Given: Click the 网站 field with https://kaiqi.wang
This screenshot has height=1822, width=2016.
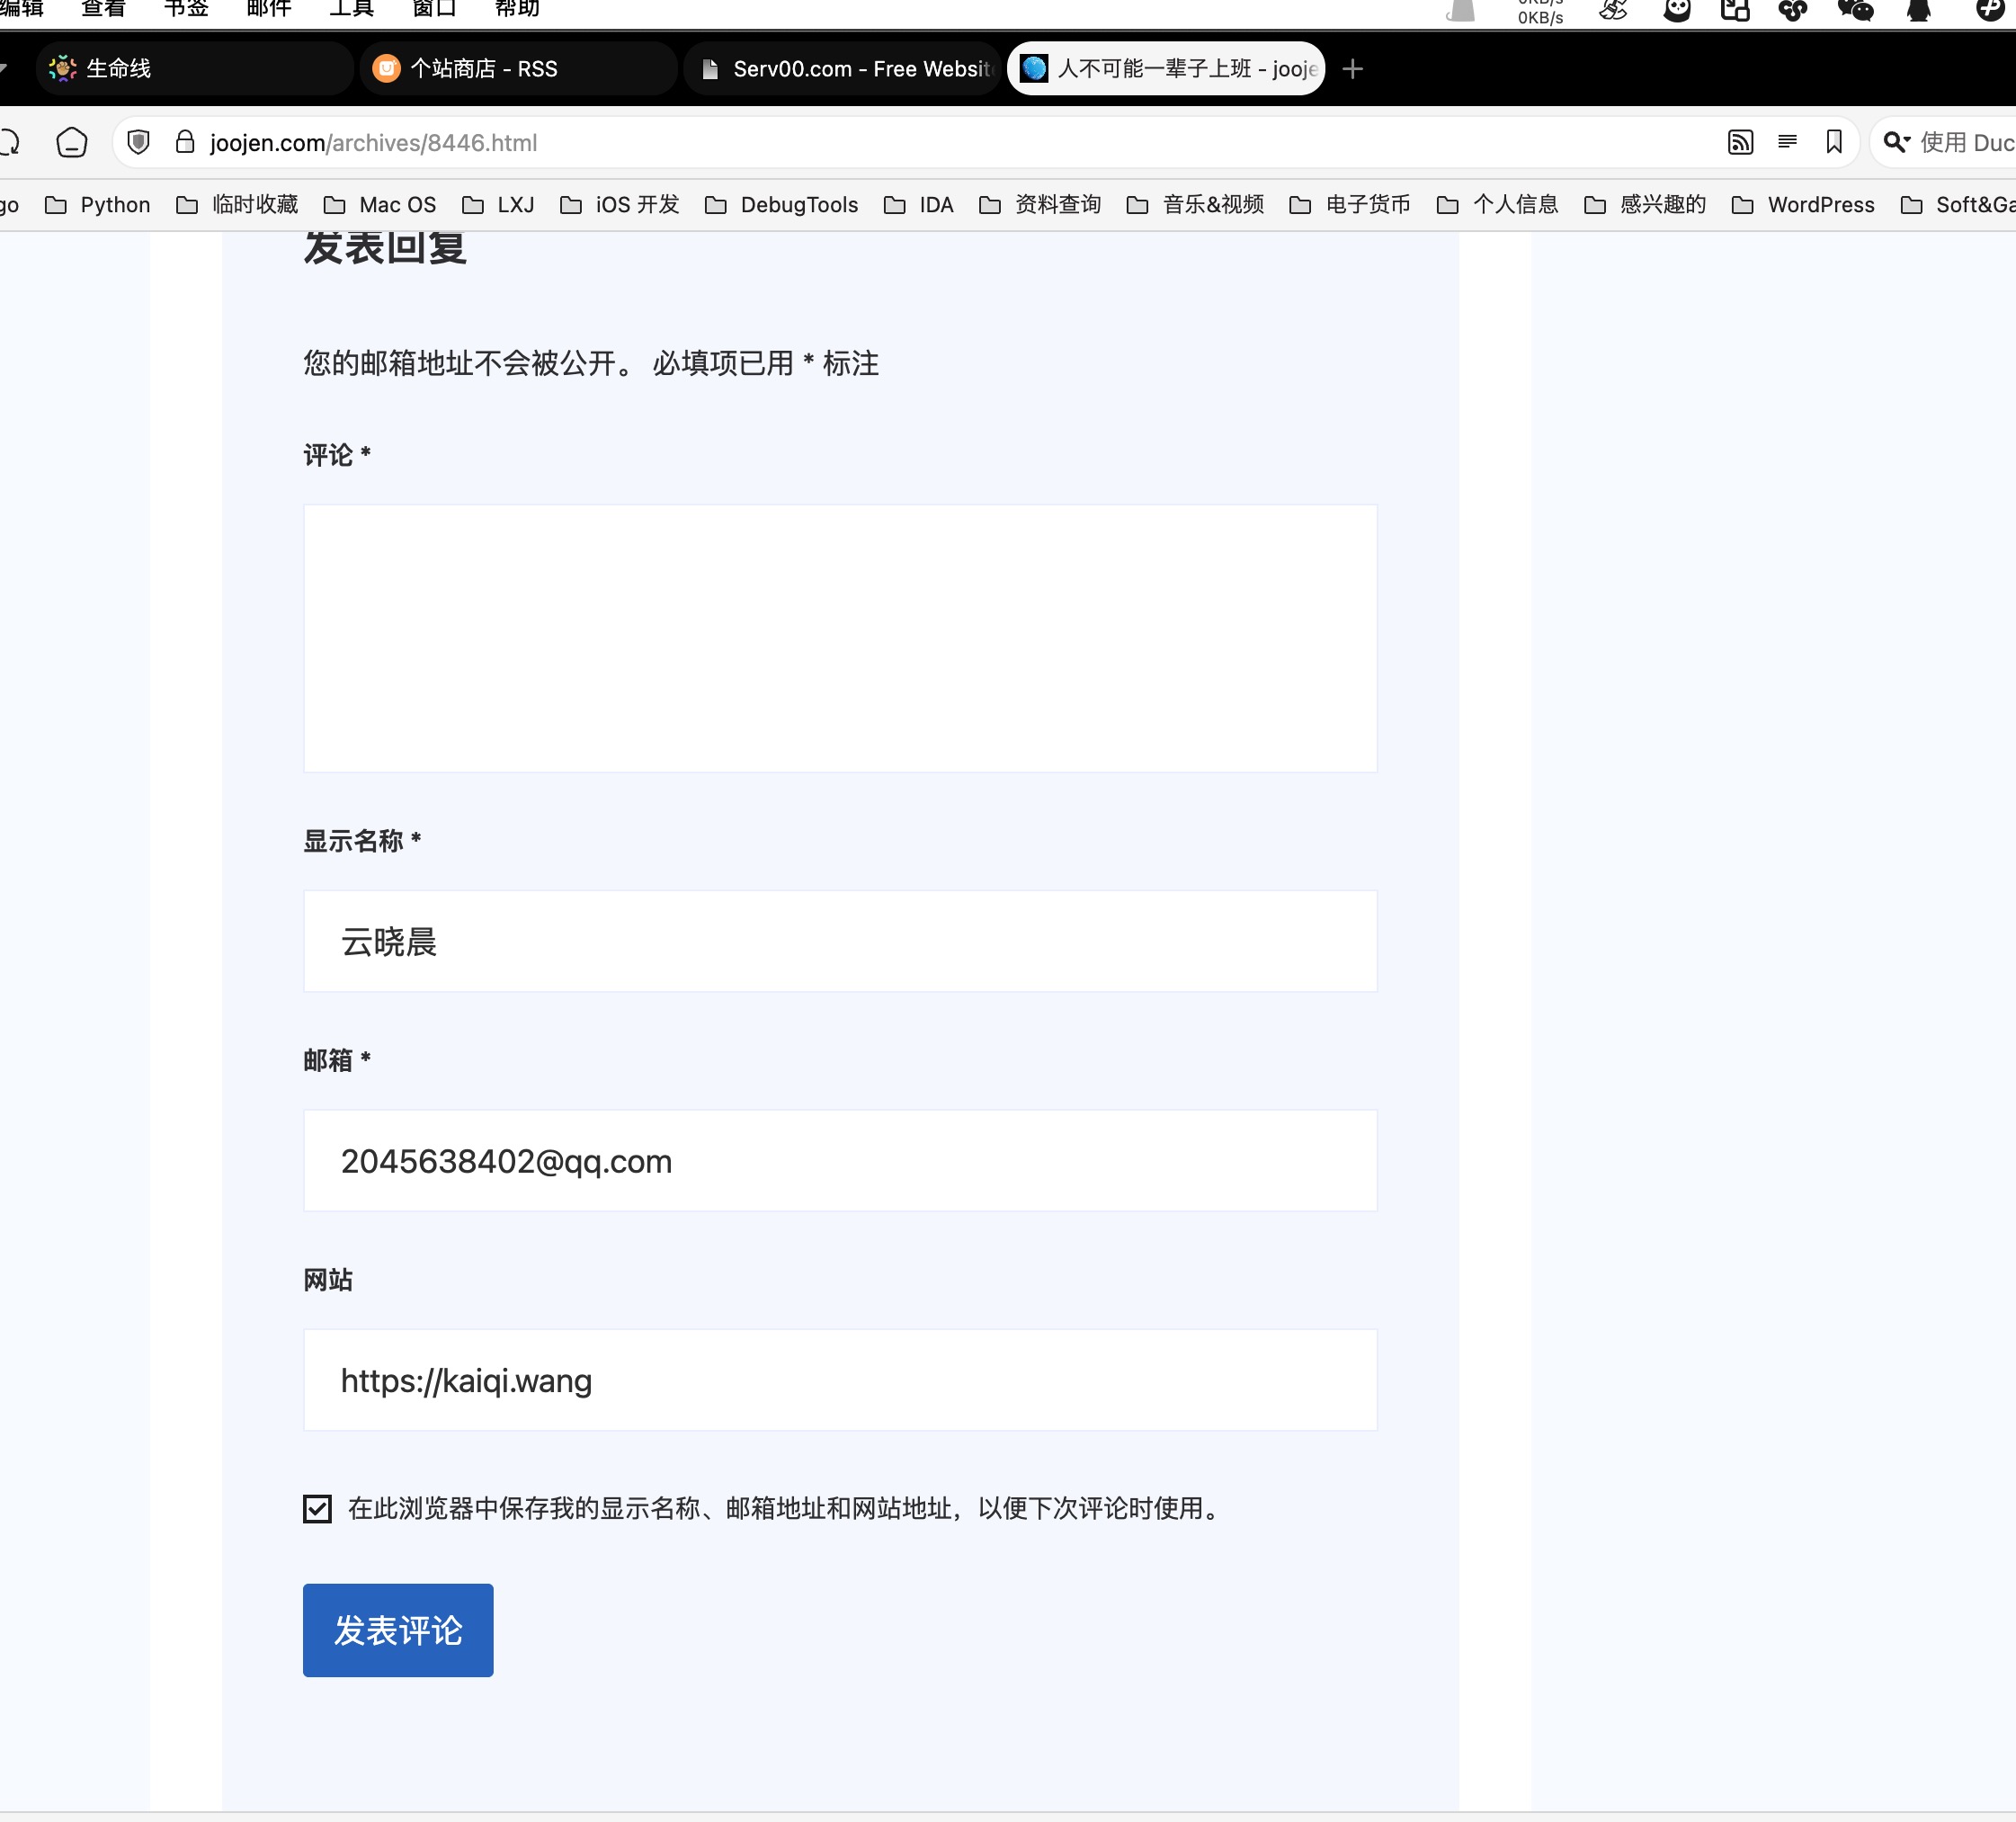Looking at the screenshot, I should (x=840, y=1380).
